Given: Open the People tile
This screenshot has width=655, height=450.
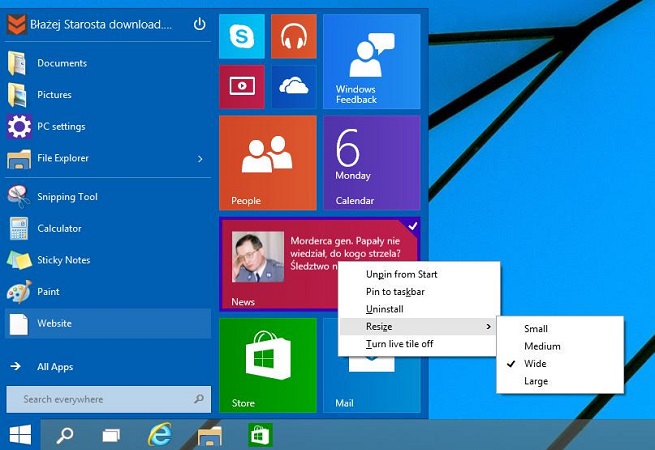Looking at the screenshot, I should (x=268, y=163).
